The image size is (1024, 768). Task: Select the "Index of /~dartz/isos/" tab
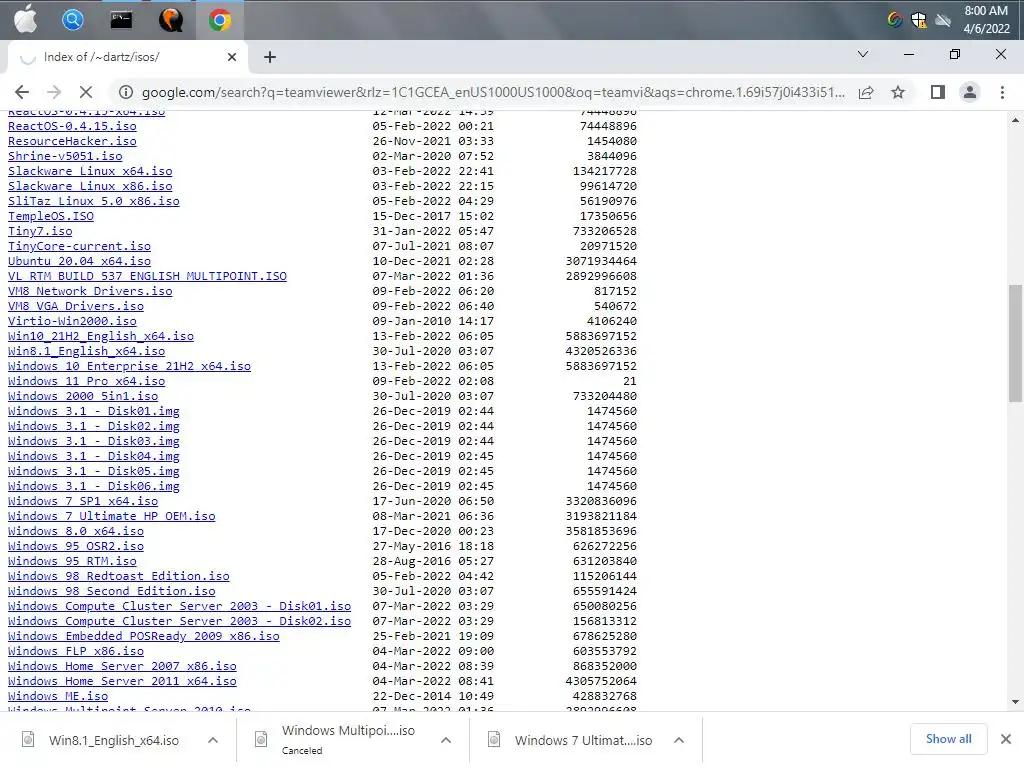(x=127, y=57)
